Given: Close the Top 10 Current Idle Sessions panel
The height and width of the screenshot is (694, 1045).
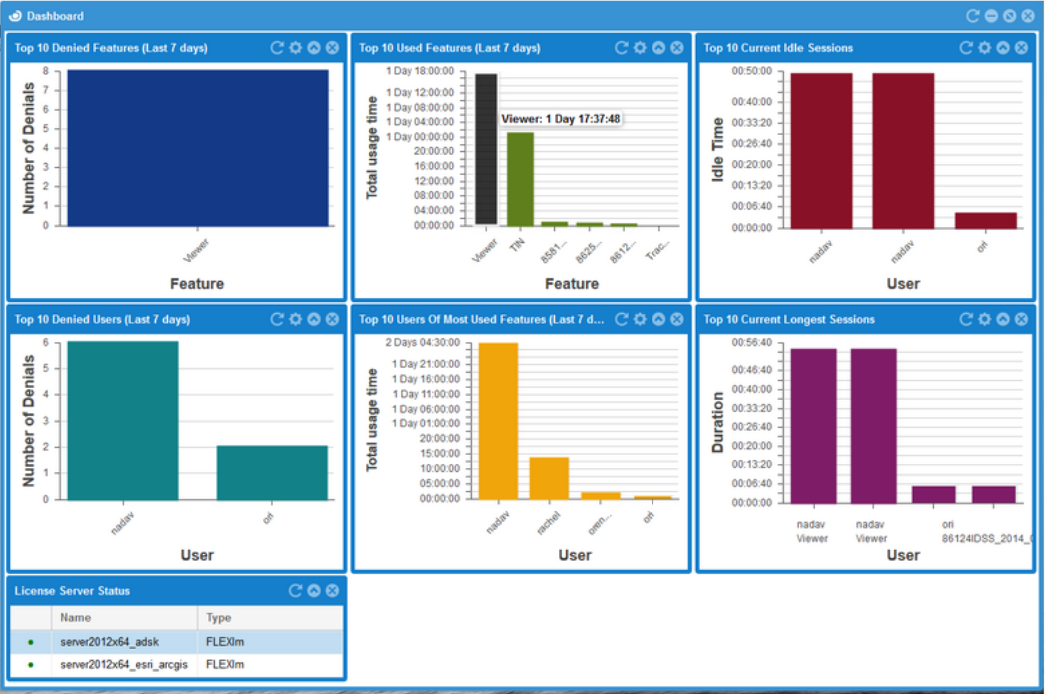Looking at the screenshot, I should click(1021, 48).
